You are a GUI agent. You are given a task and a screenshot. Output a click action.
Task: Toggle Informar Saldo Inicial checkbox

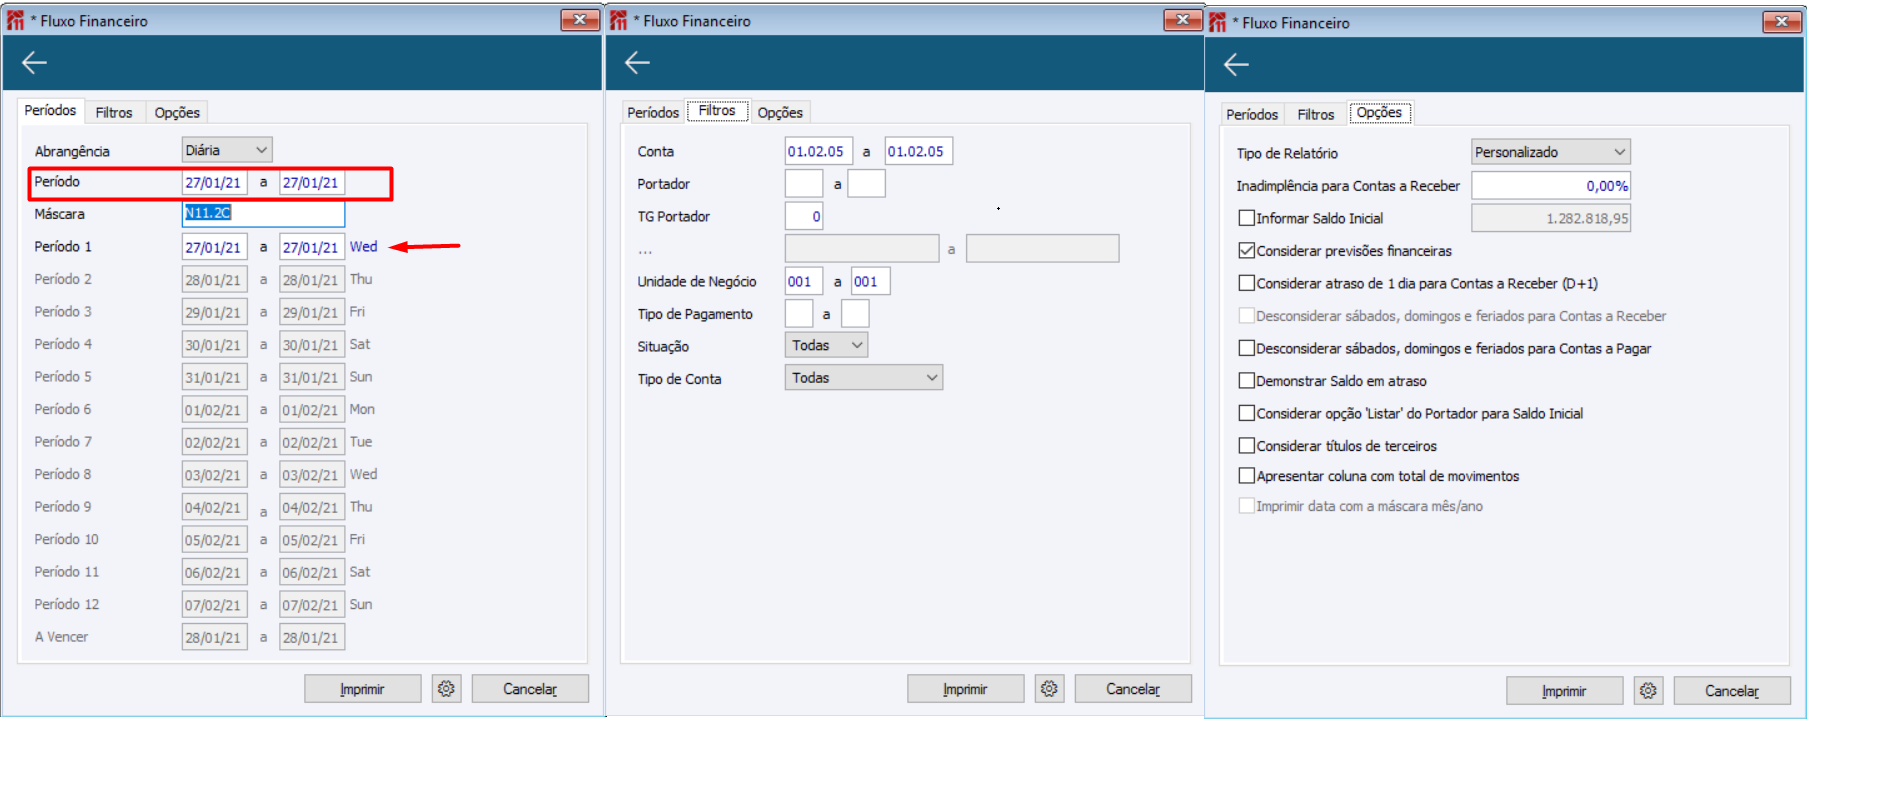1246,218
